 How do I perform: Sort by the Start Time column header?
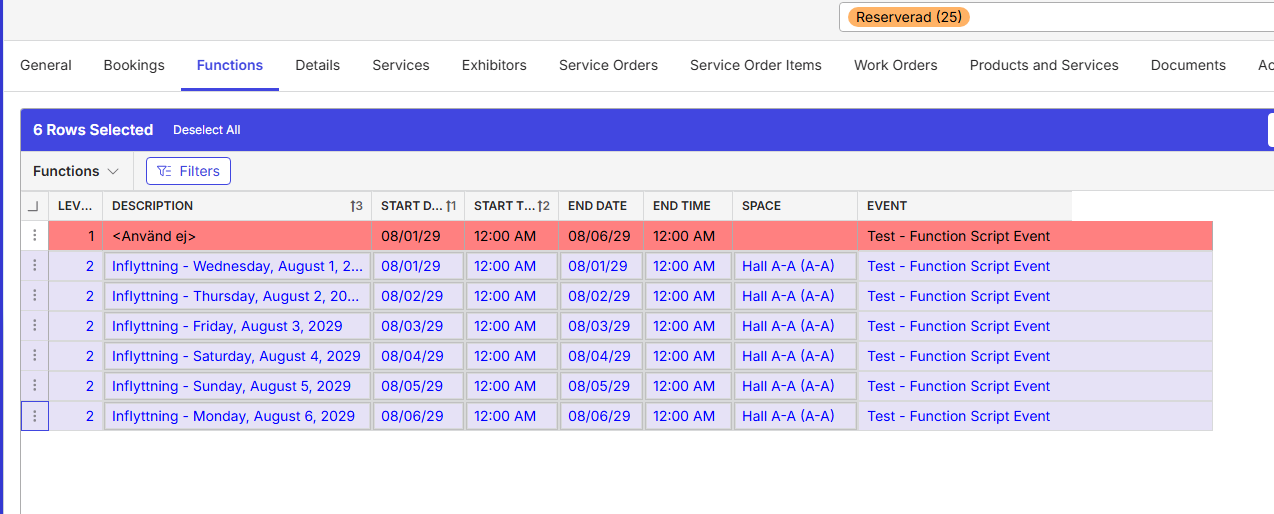point(511,206)
